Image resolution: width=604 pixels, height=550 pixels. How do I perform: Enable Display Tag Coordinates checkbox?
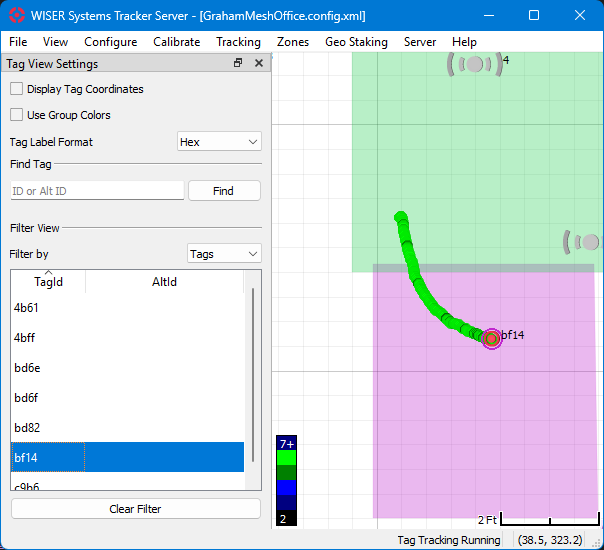[17, 89]
